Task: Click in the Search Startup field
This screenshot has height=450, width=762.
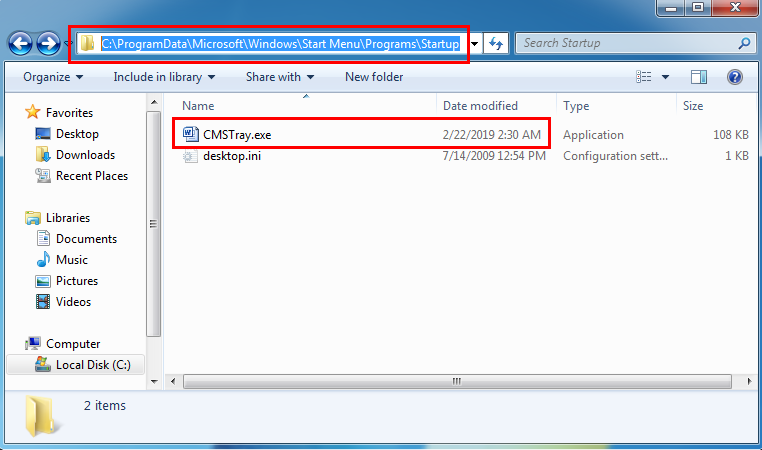Action: click(x=627, y=43)
